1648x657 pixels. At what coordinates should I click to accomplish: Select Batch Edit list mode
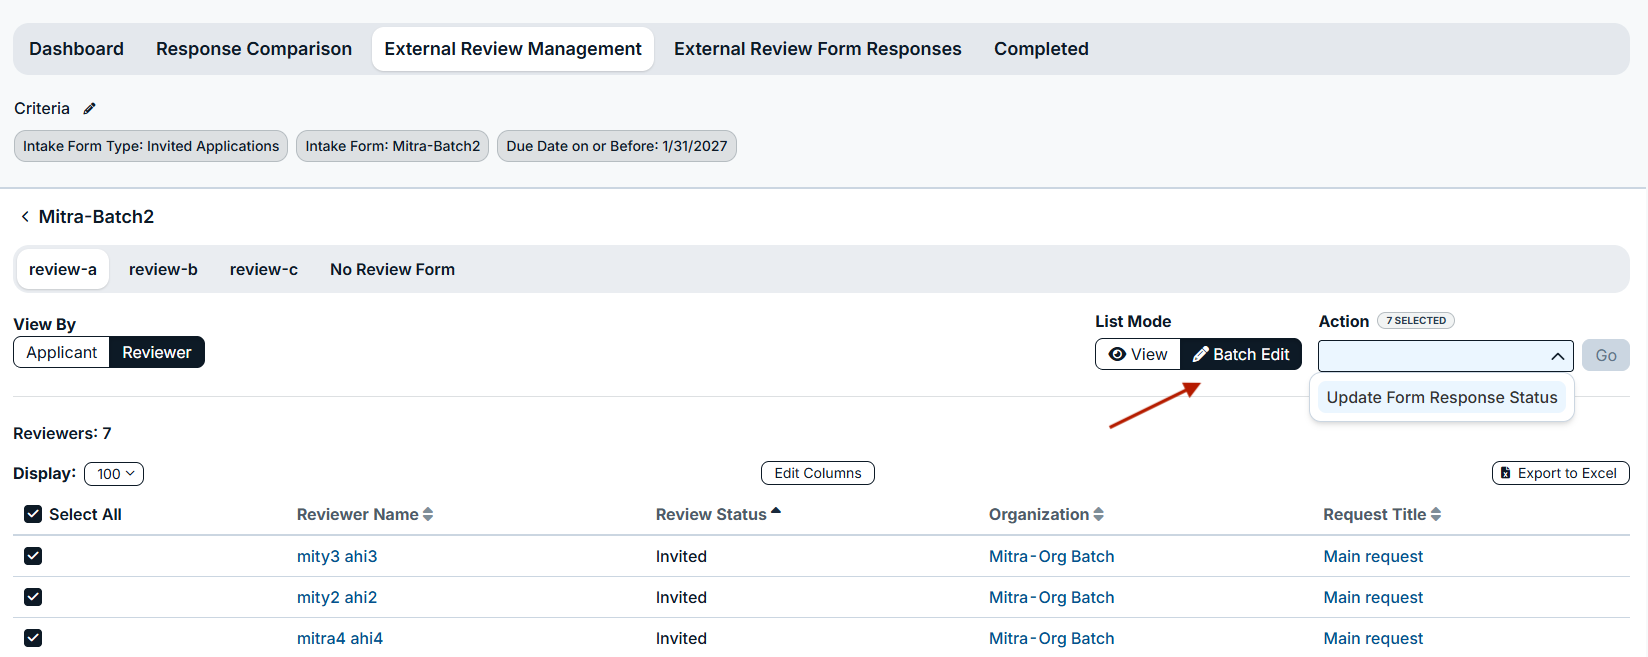(x=1241, y=354)
